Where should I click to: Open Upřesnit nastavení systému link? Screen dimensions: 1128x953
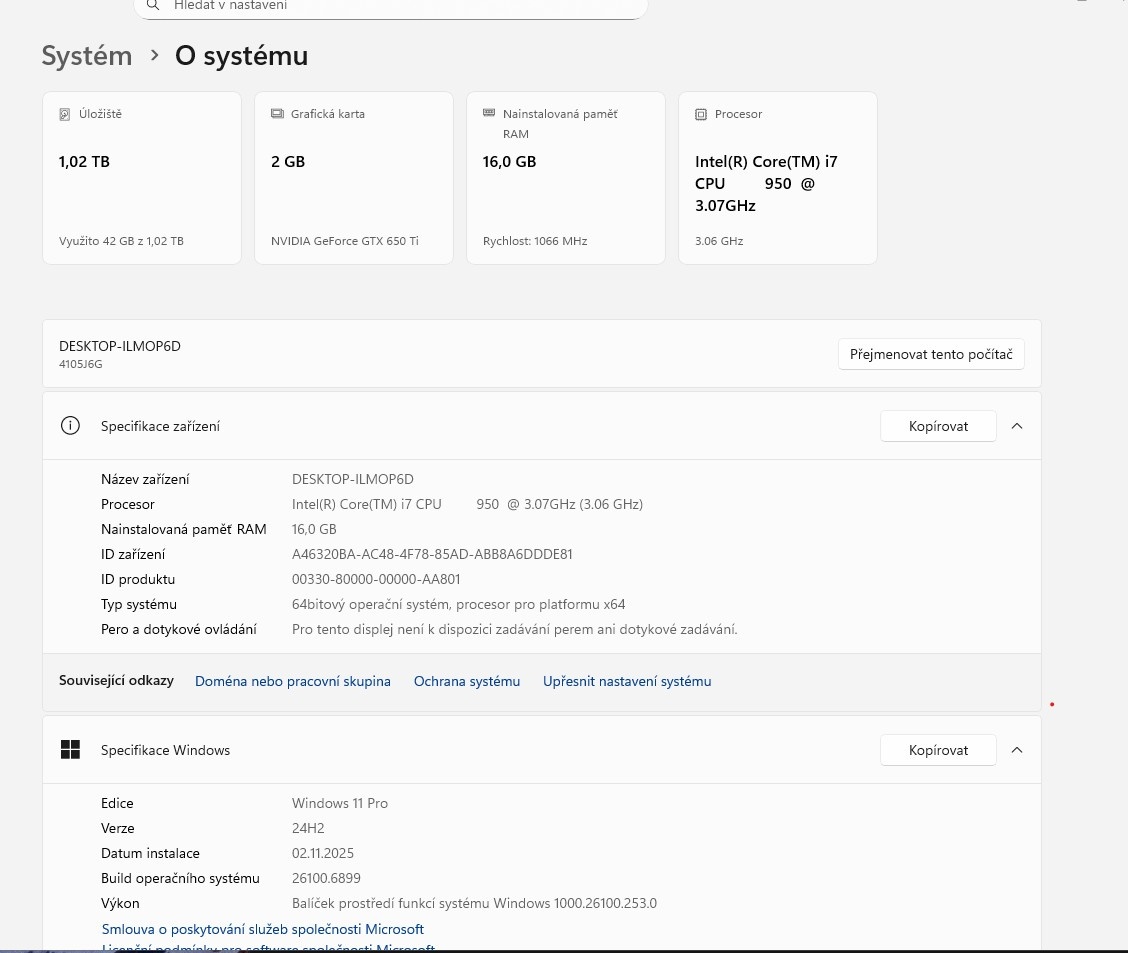tap(627, 681)
